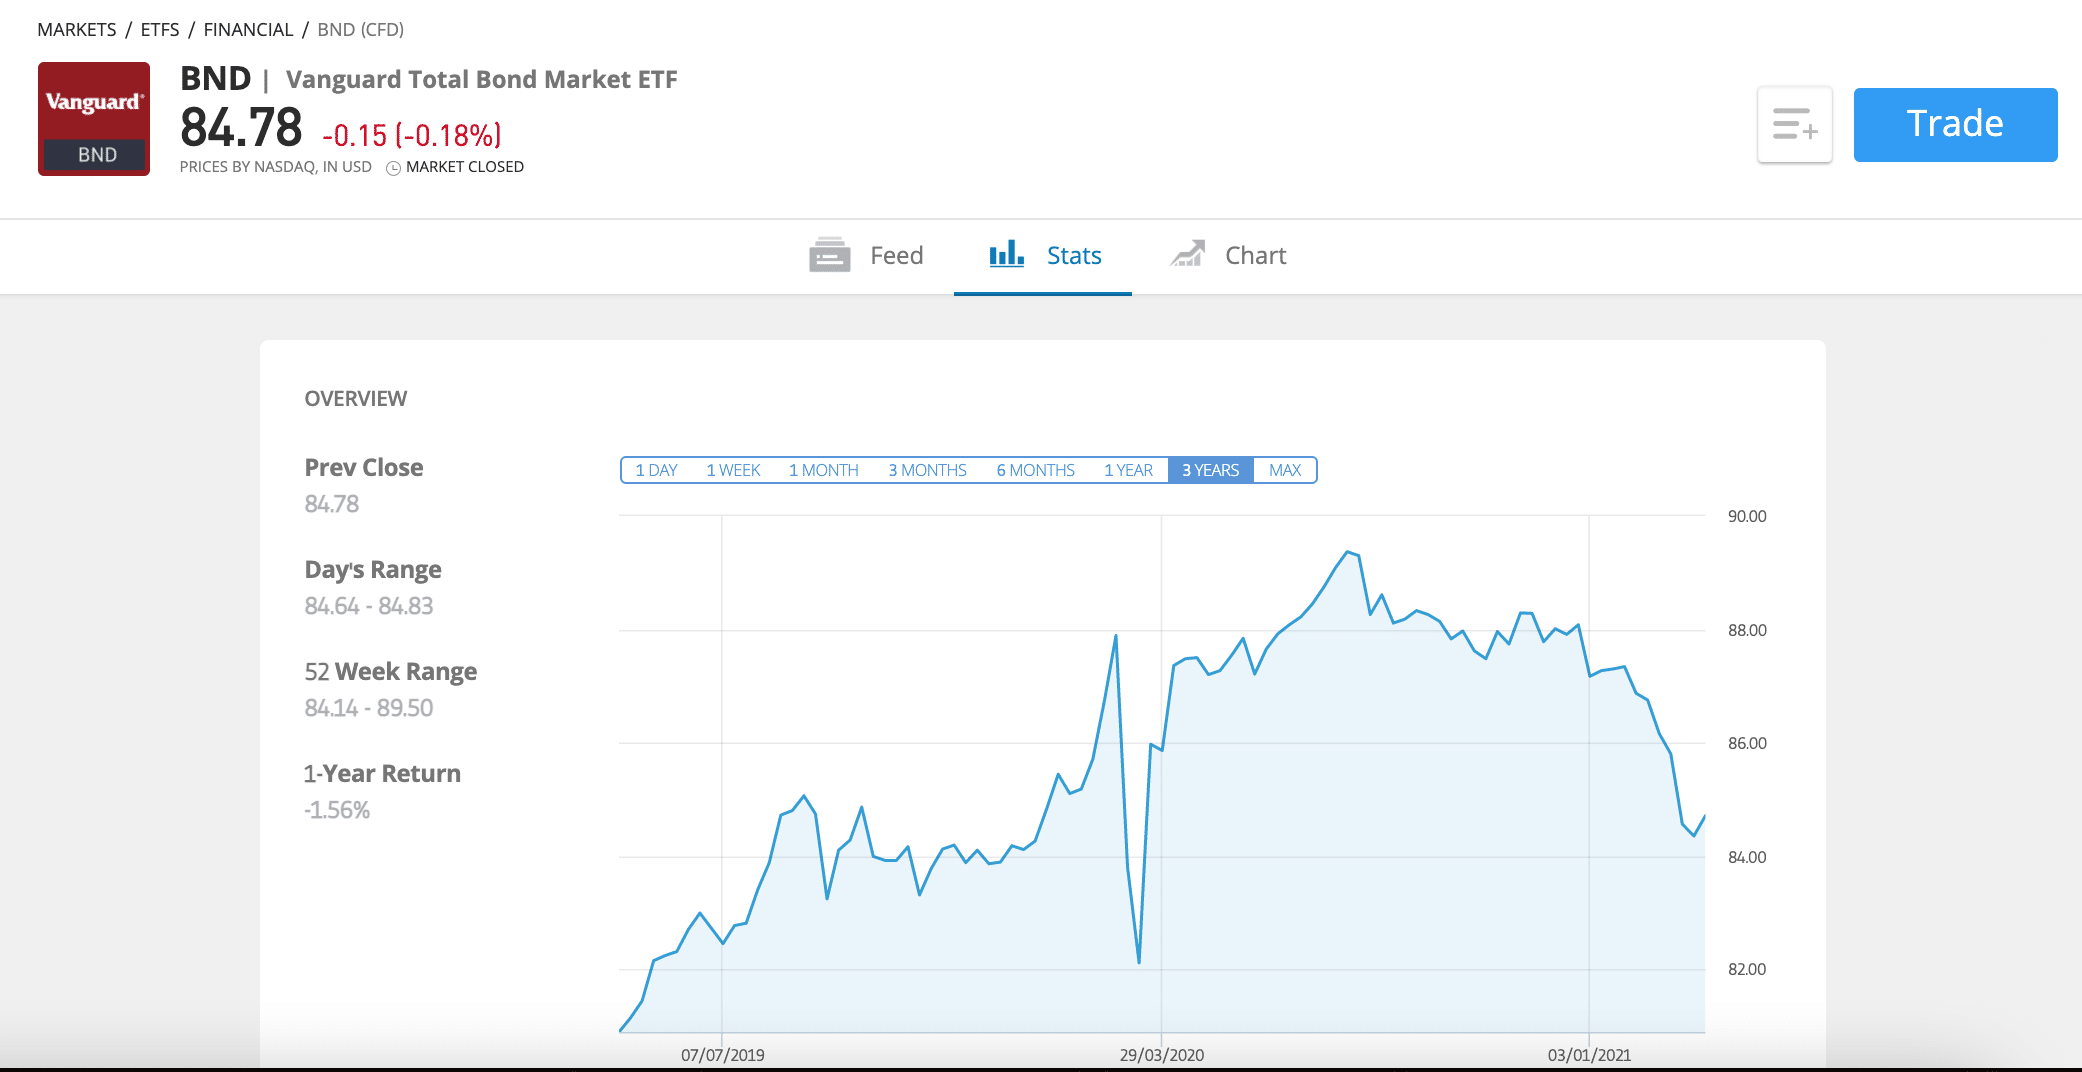The image size is (2082, 1072).
Task: Click the 90.00 price axis label
Action: (x=1747, y=516)
